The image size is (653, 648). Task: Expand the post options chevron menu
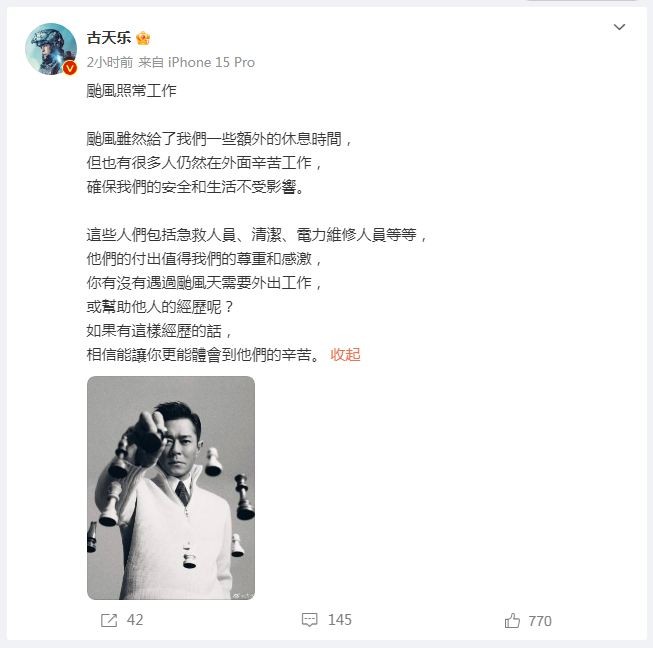[619, 27]
